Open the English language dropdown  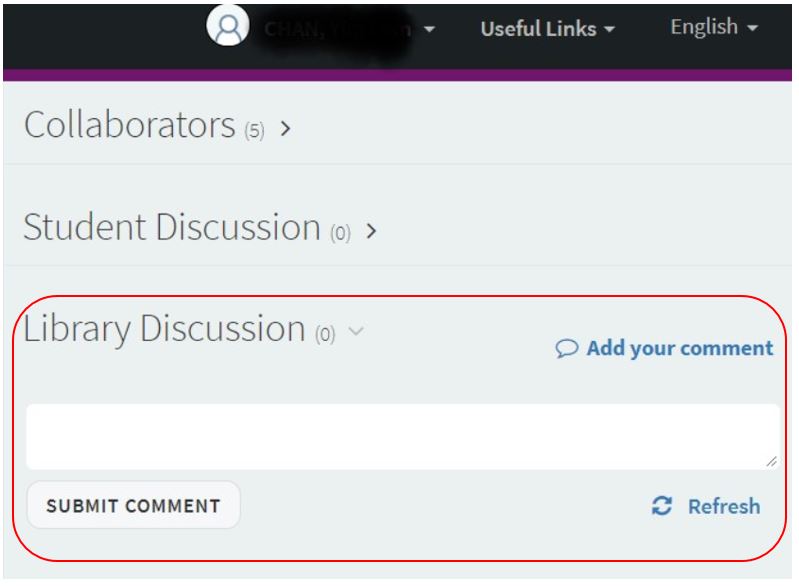(714, 27)
